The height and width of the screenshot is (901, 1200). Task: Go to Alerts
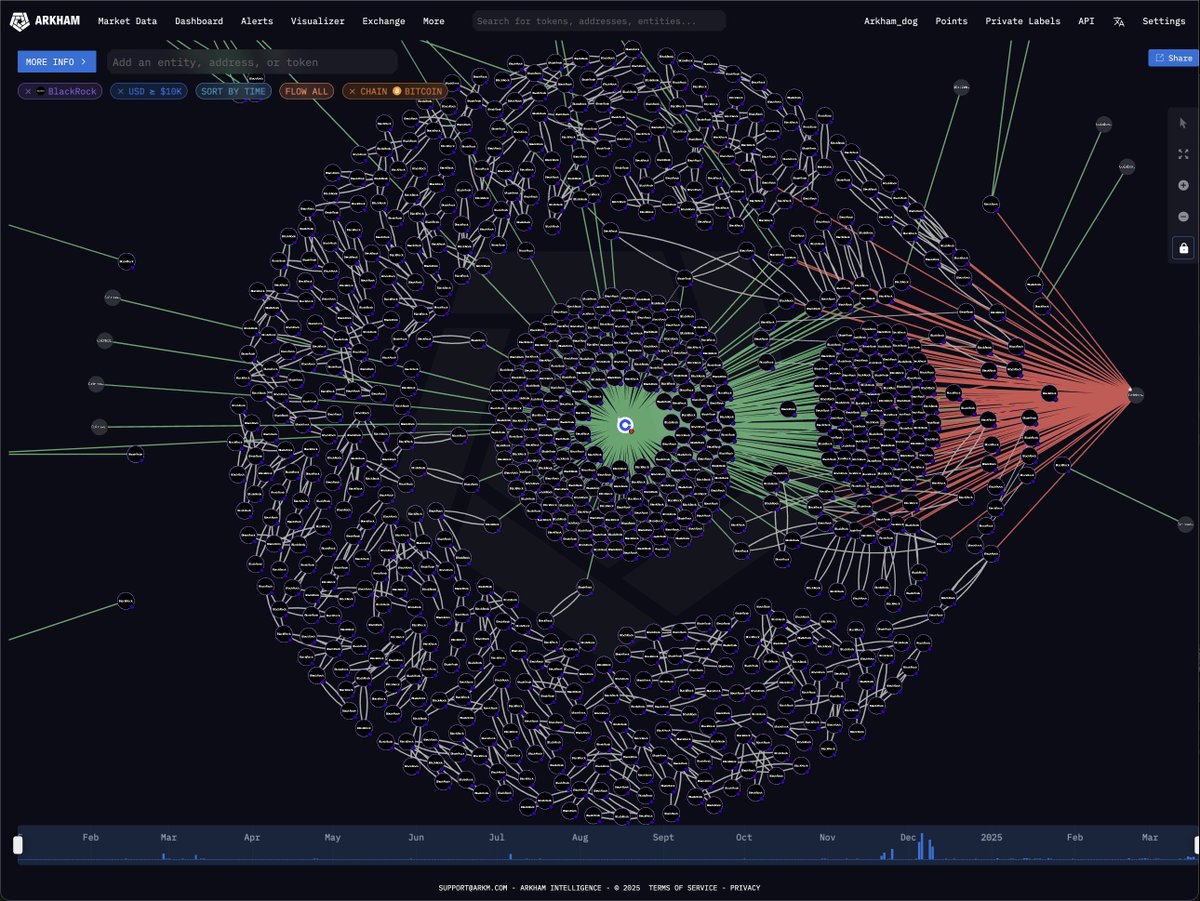(257, 21)
